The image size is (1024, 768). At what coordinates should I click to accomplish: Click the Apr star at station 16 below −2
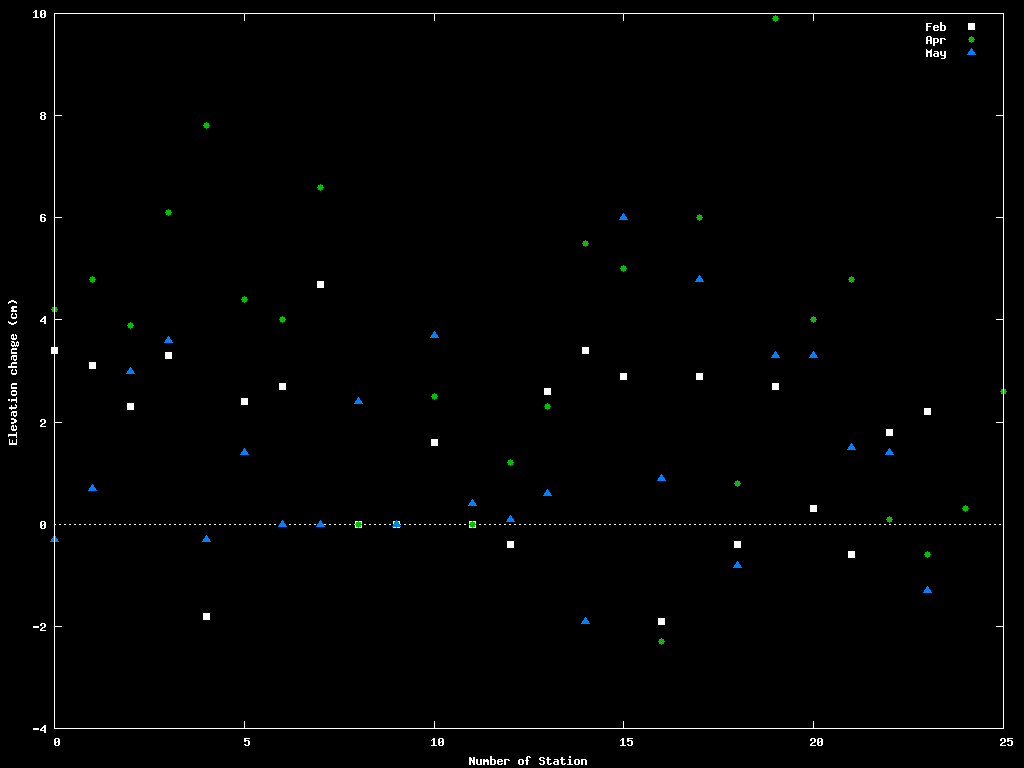[x=661, y=641]
